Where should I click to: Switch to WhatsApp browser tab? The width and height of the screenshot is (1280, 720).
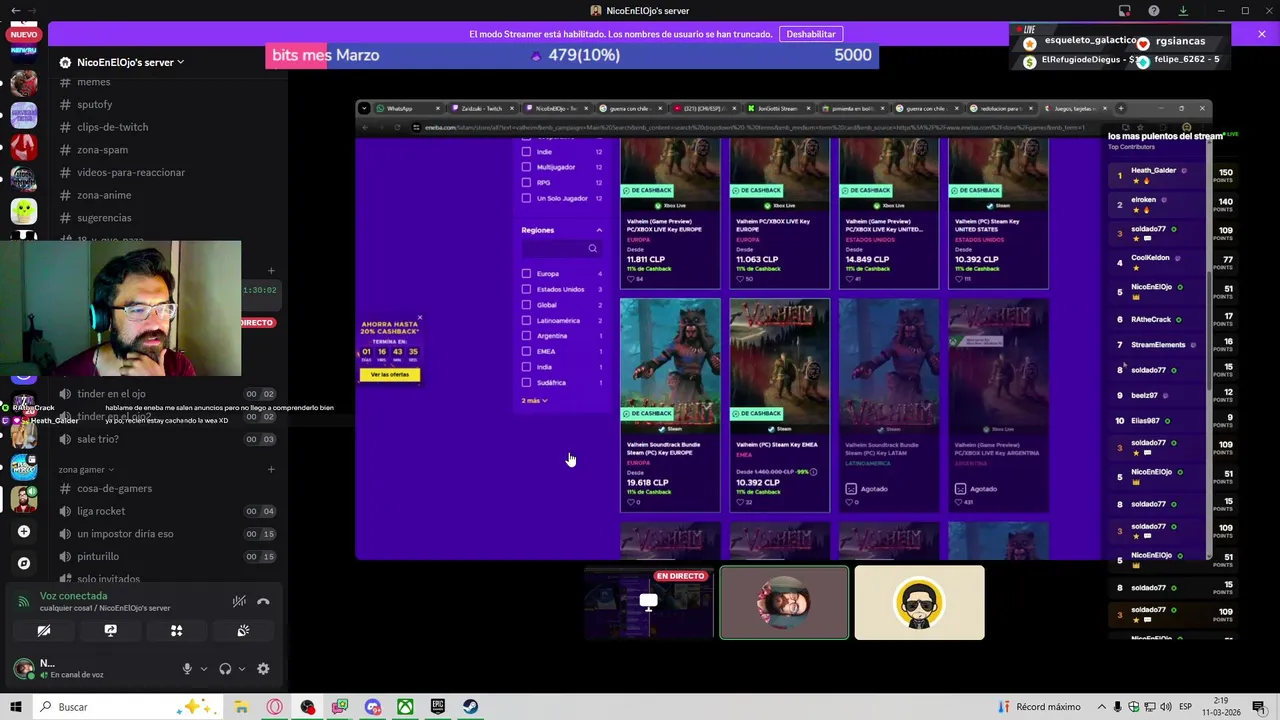(406, 108)
